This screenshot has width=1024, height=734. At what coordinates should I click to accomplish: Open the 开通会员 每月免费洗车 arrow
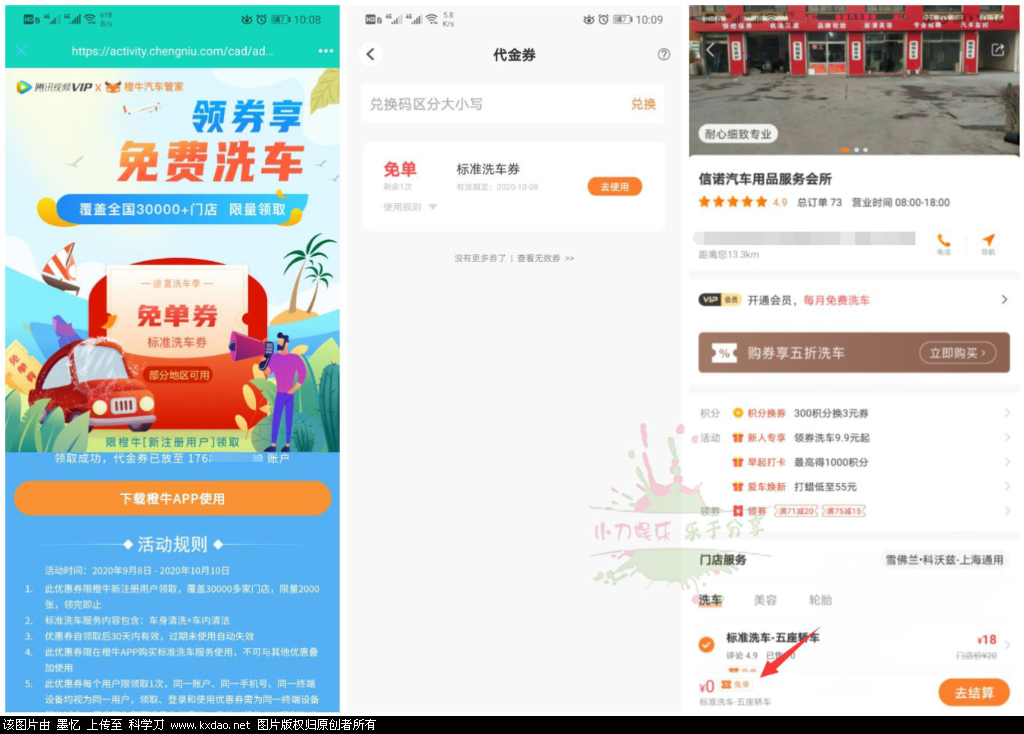coord(1004,300)
